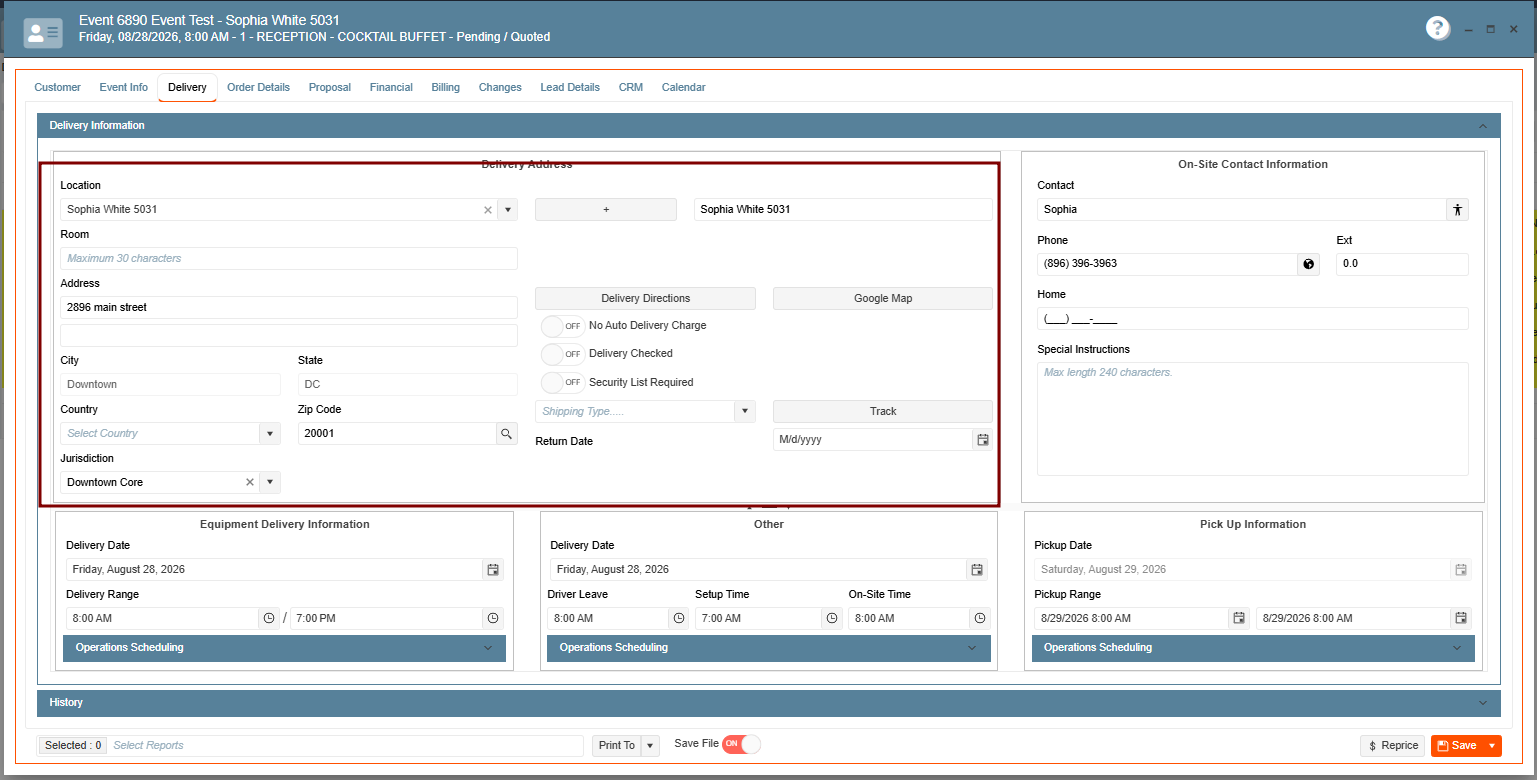Open Equipment Delivery Date calendar icon
1537x780 pixels.
click(493, 570)
